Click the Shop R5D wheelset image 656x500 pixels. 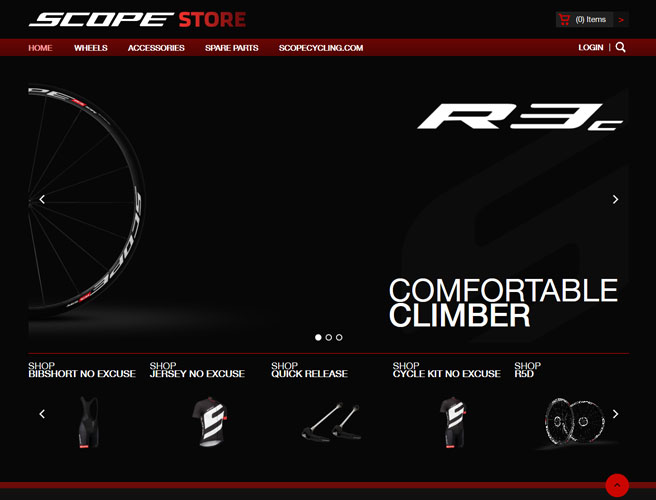click(575, 422)
